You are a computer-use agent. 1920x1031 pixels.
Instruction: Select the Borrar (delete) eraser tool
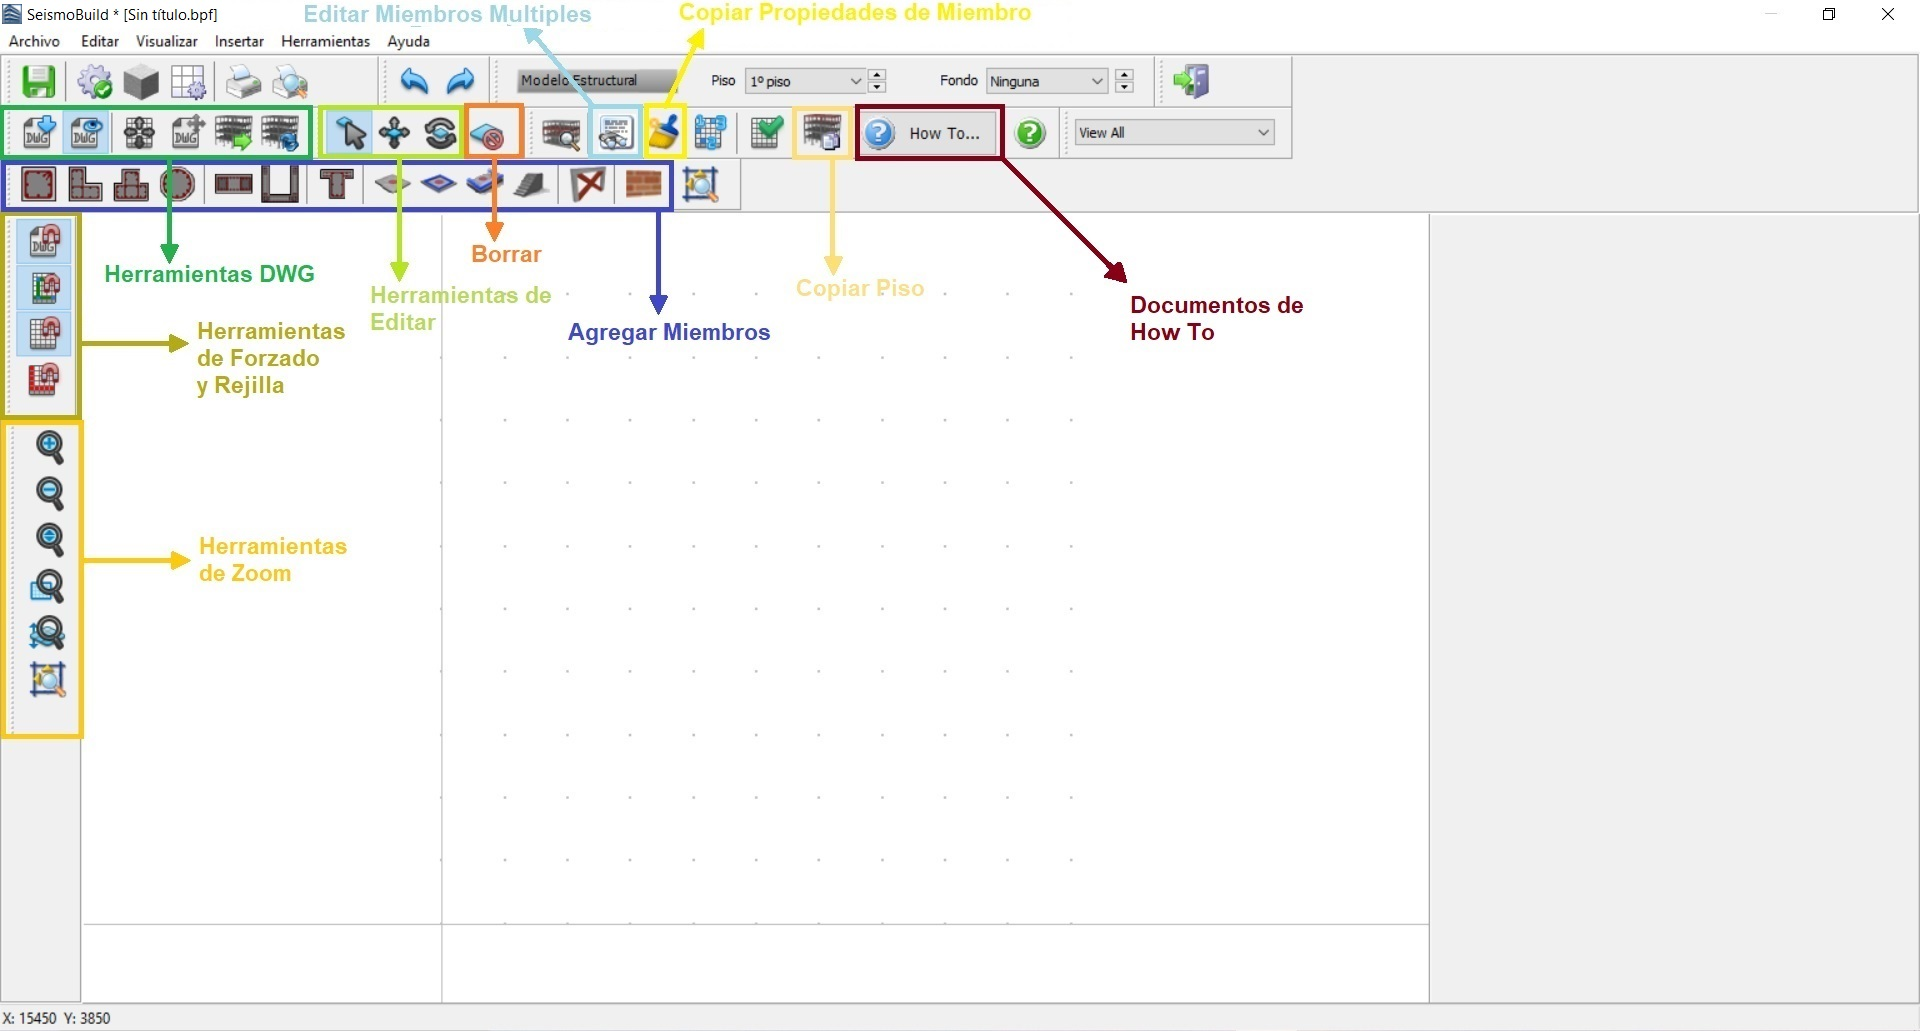click(x=491, y=133)
